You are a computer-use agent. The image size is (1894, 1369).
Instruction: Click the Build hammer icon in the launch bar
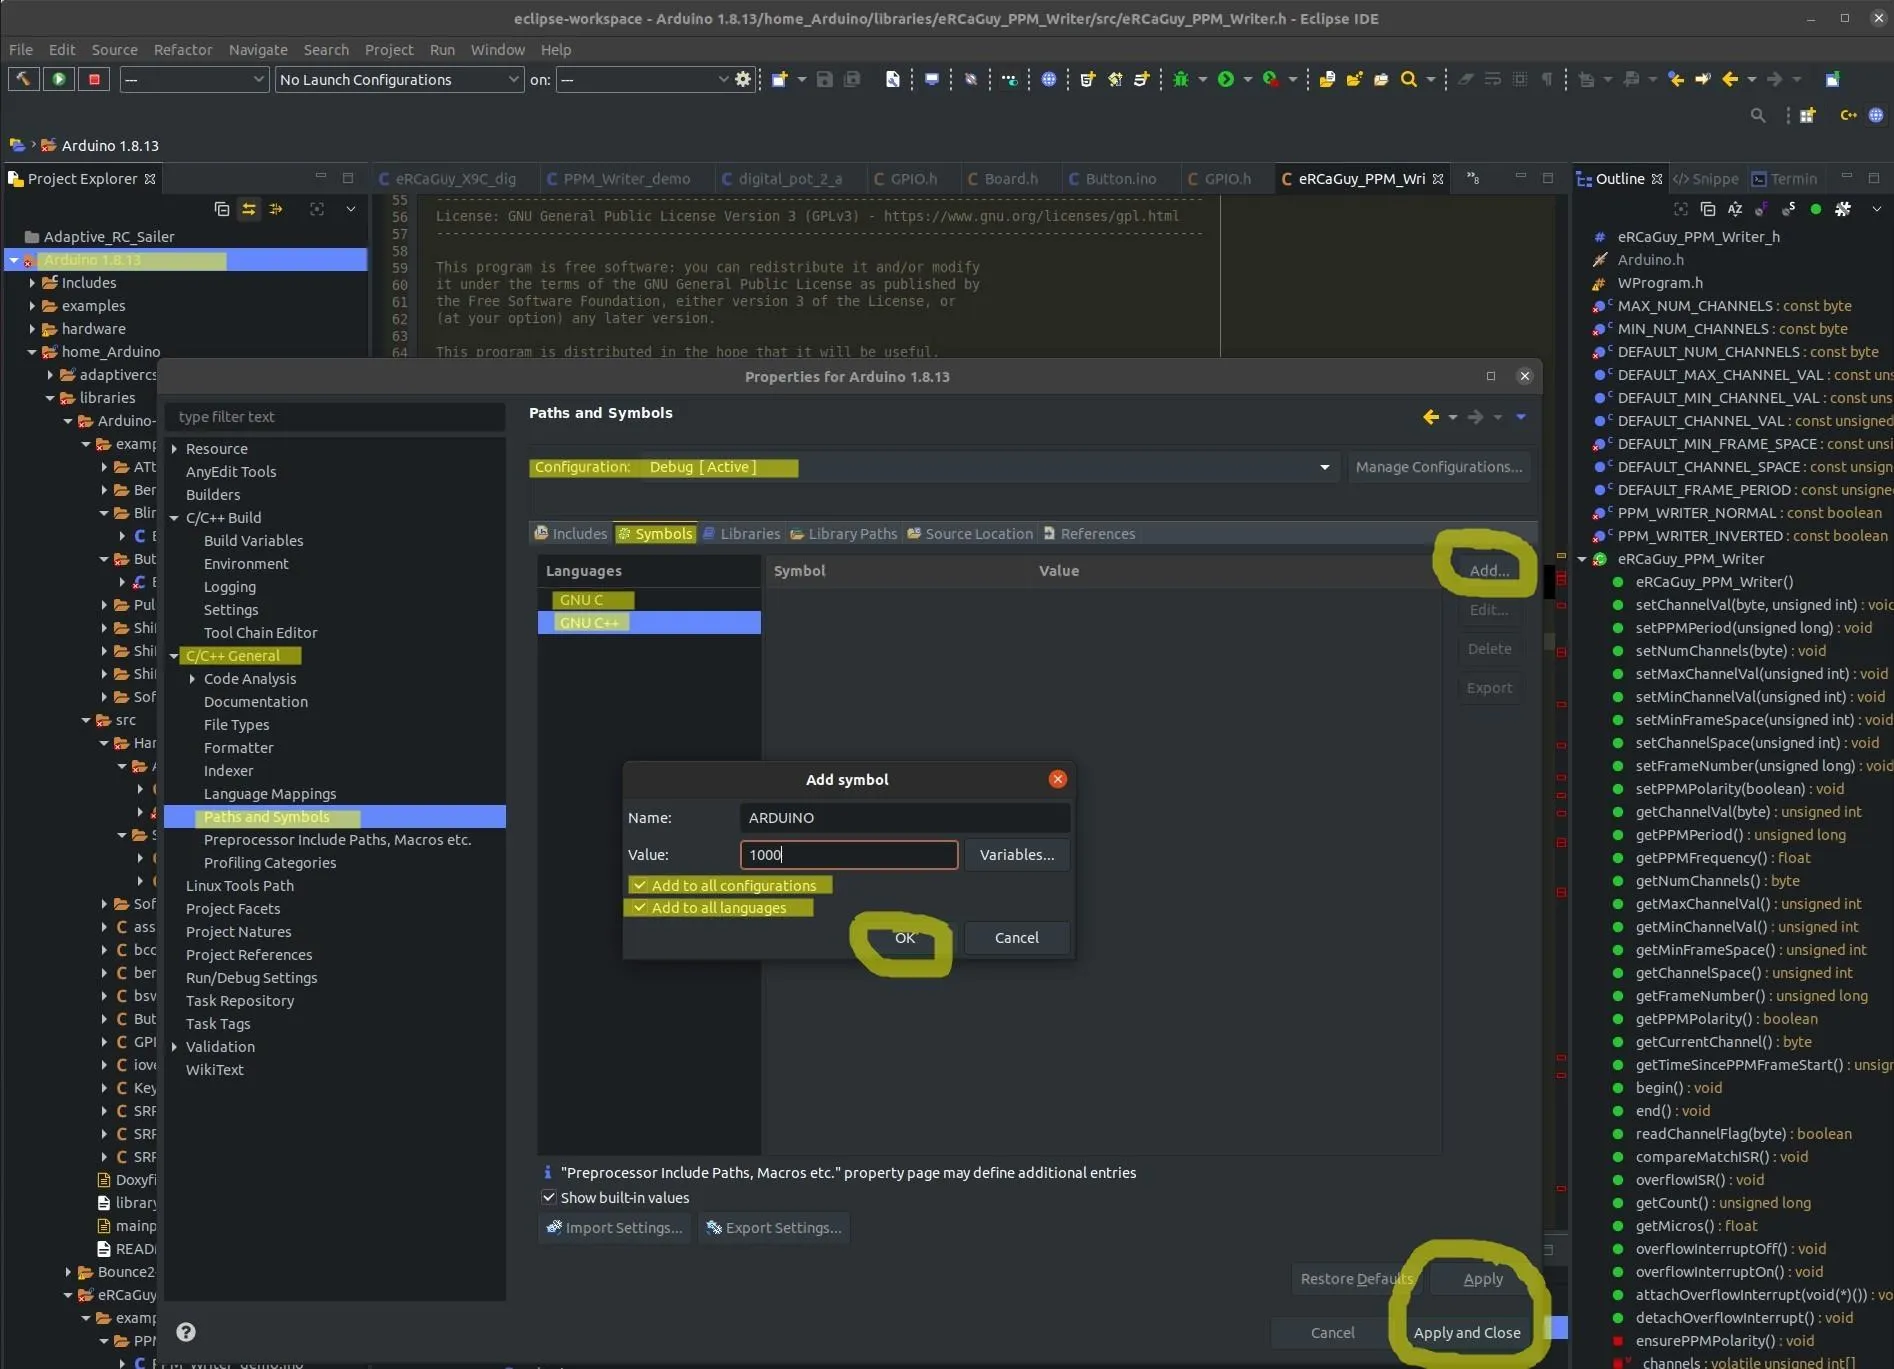(x=23, y=79)
